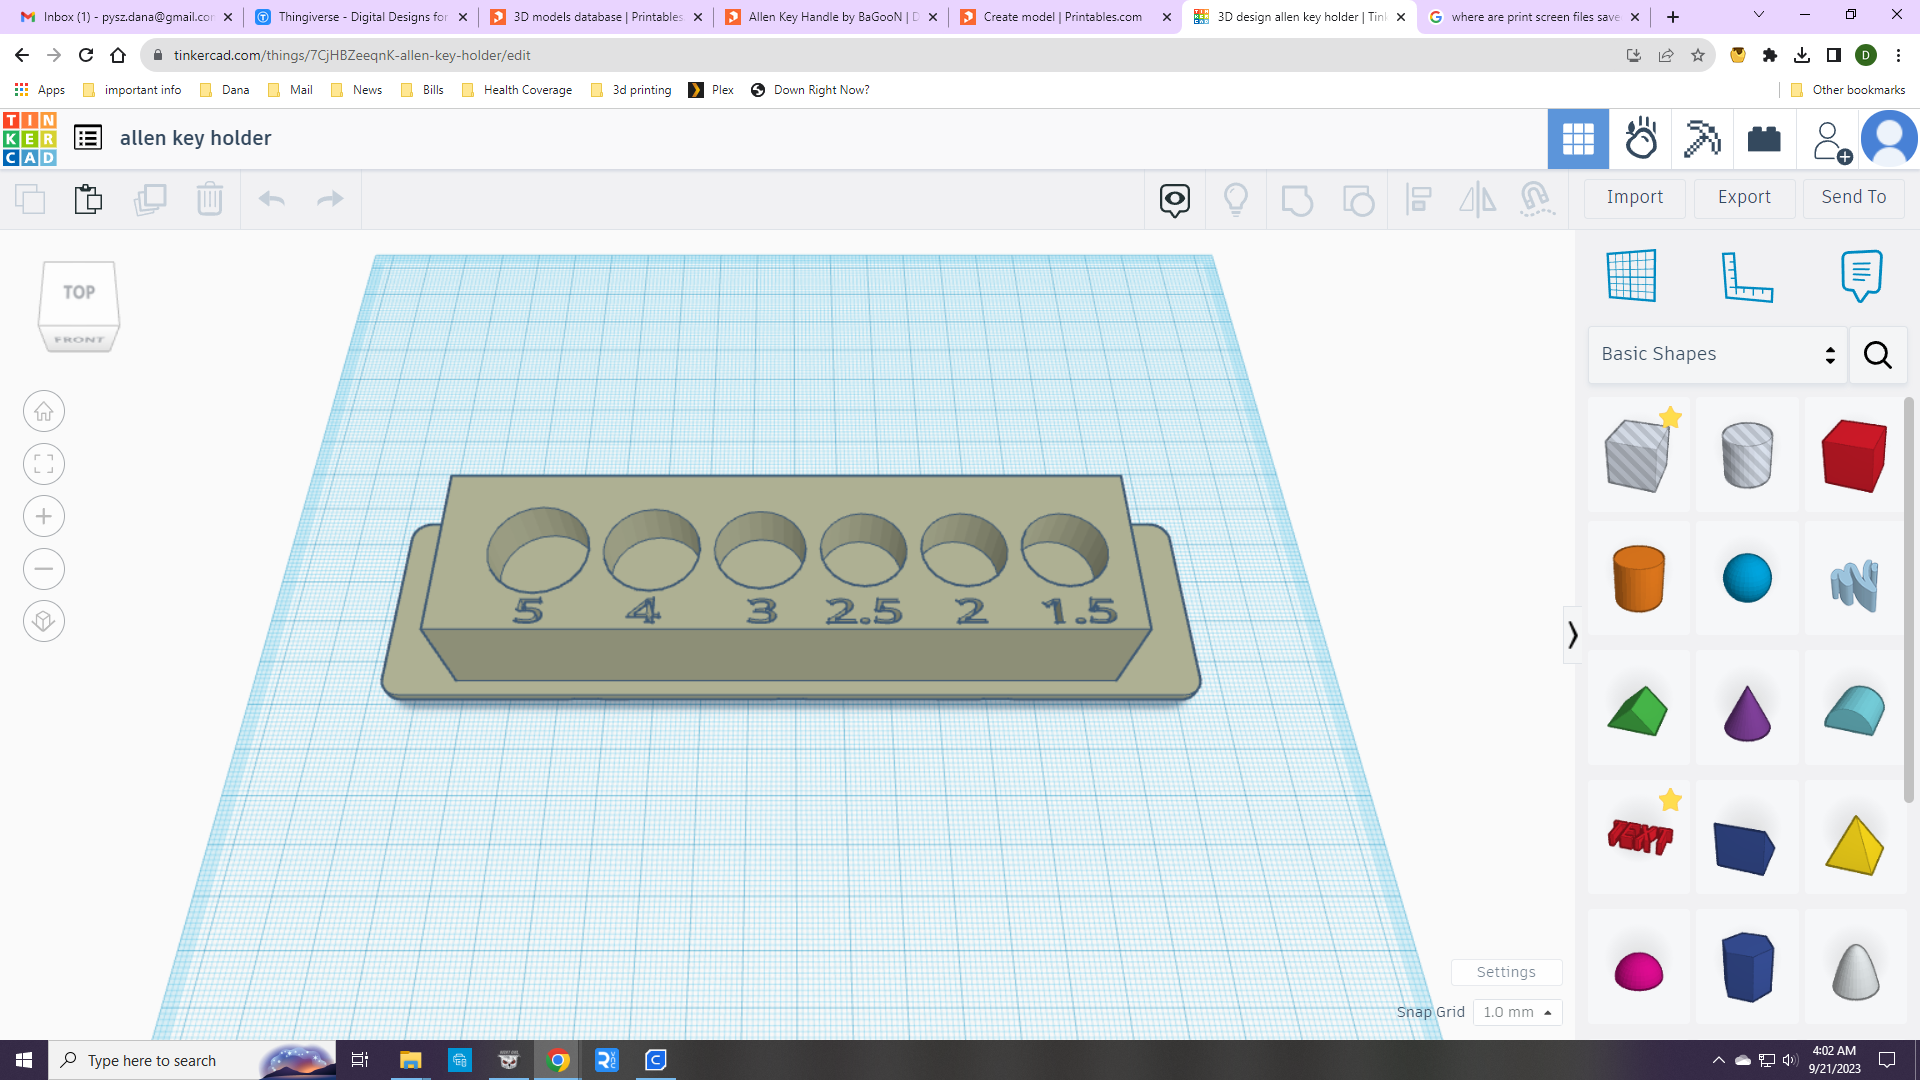Bookmark this page with the star icon
This screenshot has height=1080, width=1920.
coord(1698,55)
